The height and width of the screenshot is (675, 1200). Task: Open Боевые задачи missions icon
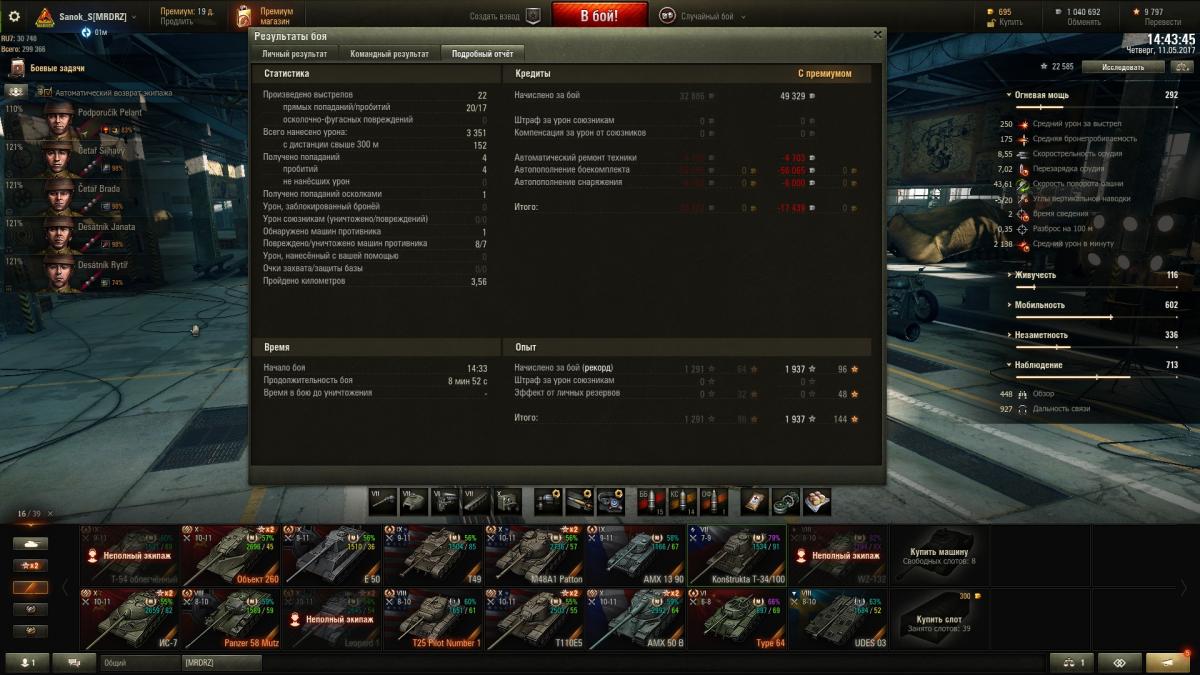coord(17,68)
